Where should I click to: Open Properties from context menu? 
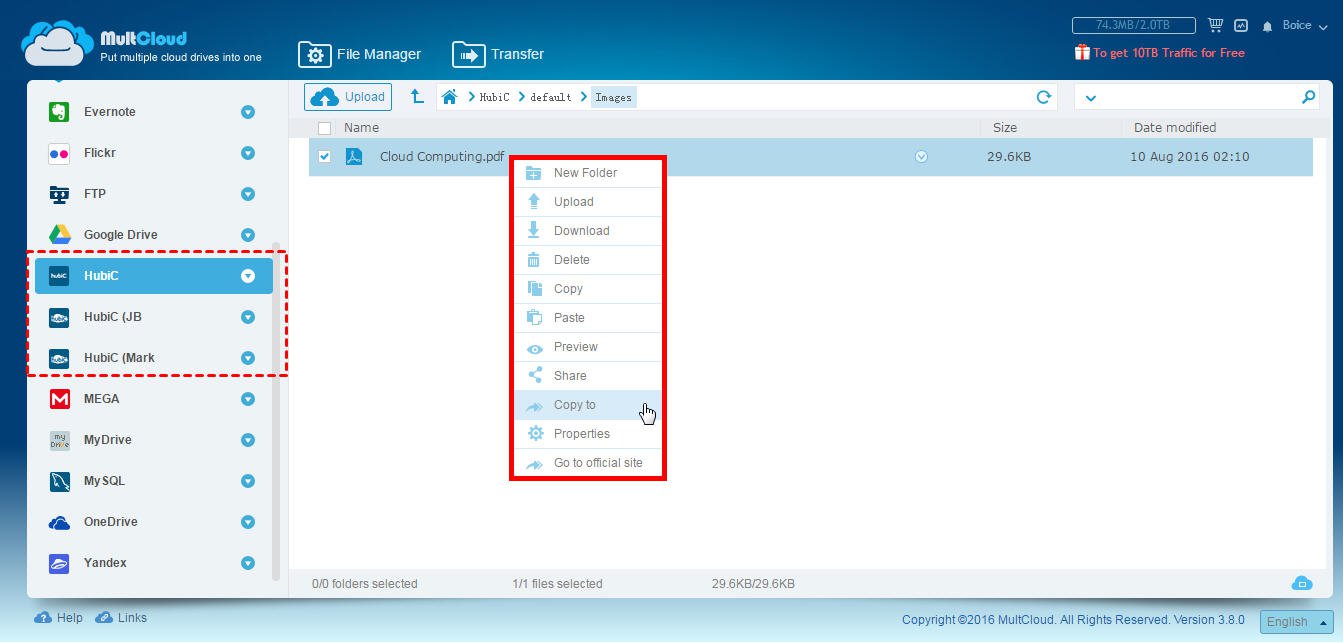click(587, 434)
